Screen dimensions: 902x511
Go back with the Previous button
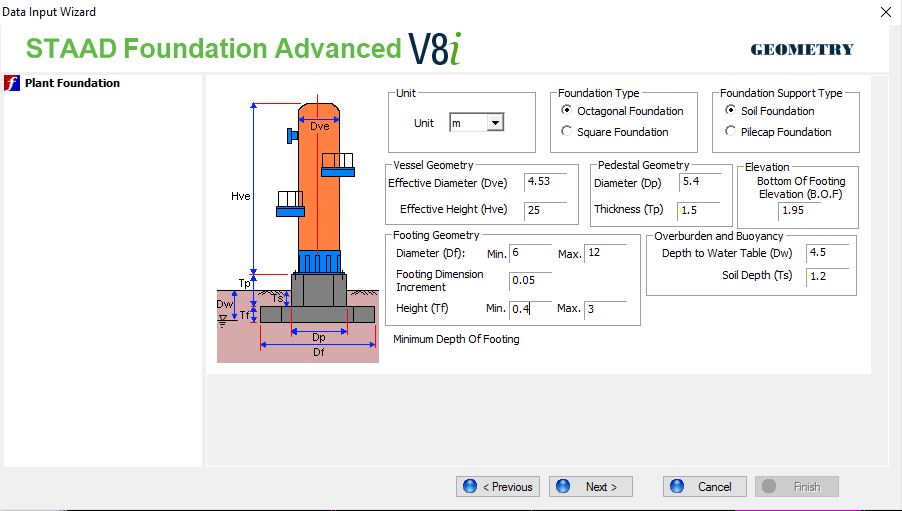498,487
